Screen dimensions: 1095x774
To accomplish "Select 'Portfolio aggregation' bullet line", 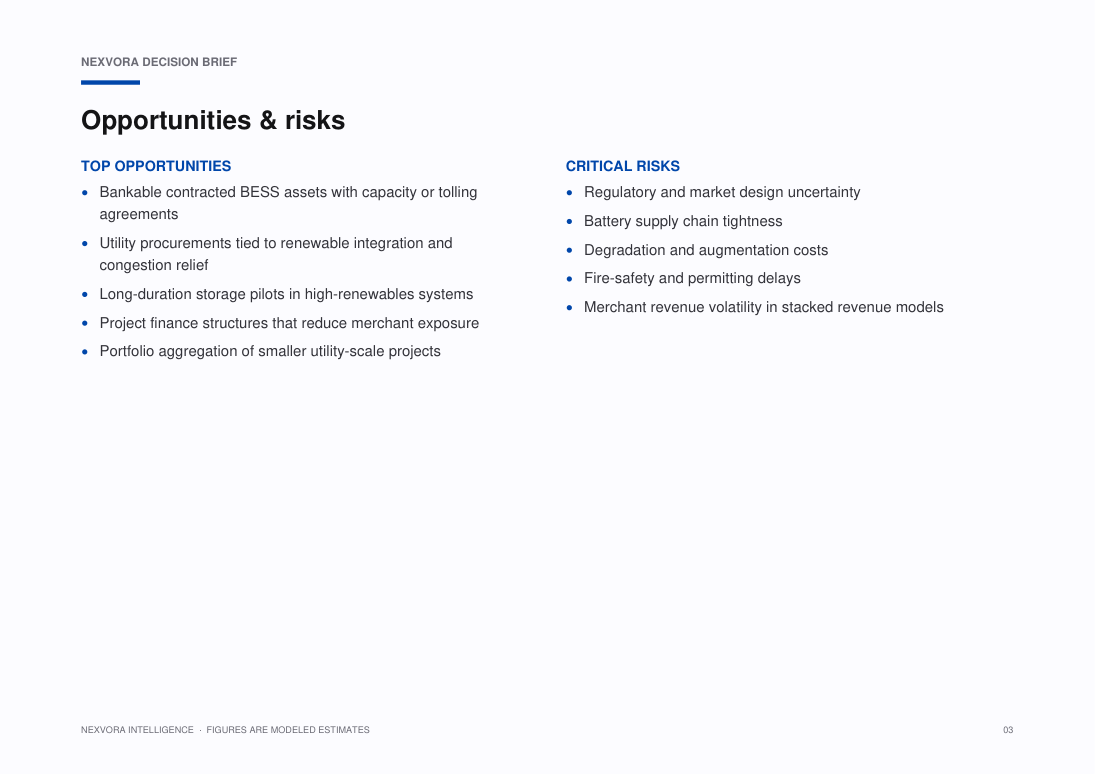I will (x=270, y=351).
